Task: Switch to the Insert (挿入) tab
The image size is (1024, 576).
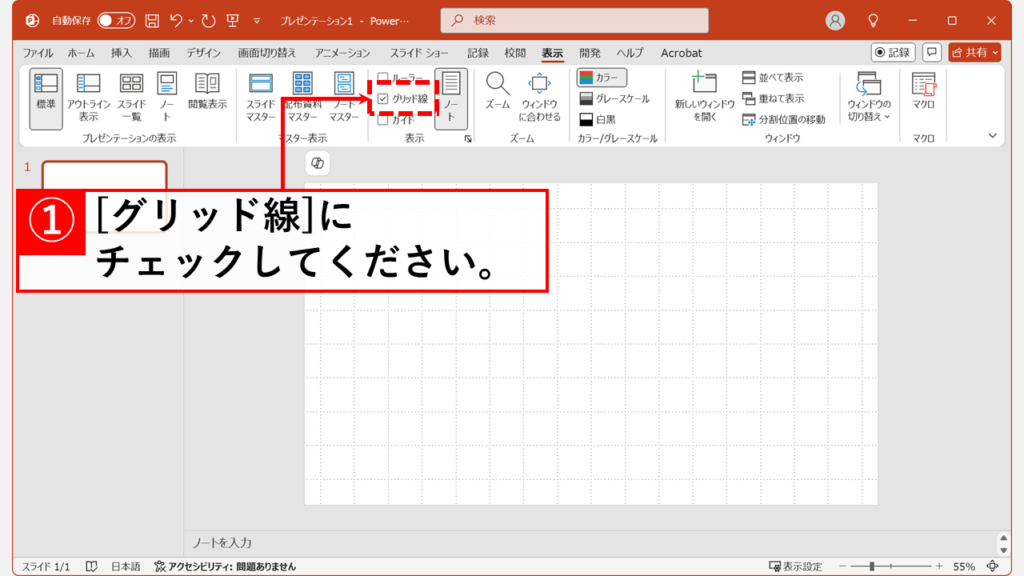Action: tap(121, 53)
